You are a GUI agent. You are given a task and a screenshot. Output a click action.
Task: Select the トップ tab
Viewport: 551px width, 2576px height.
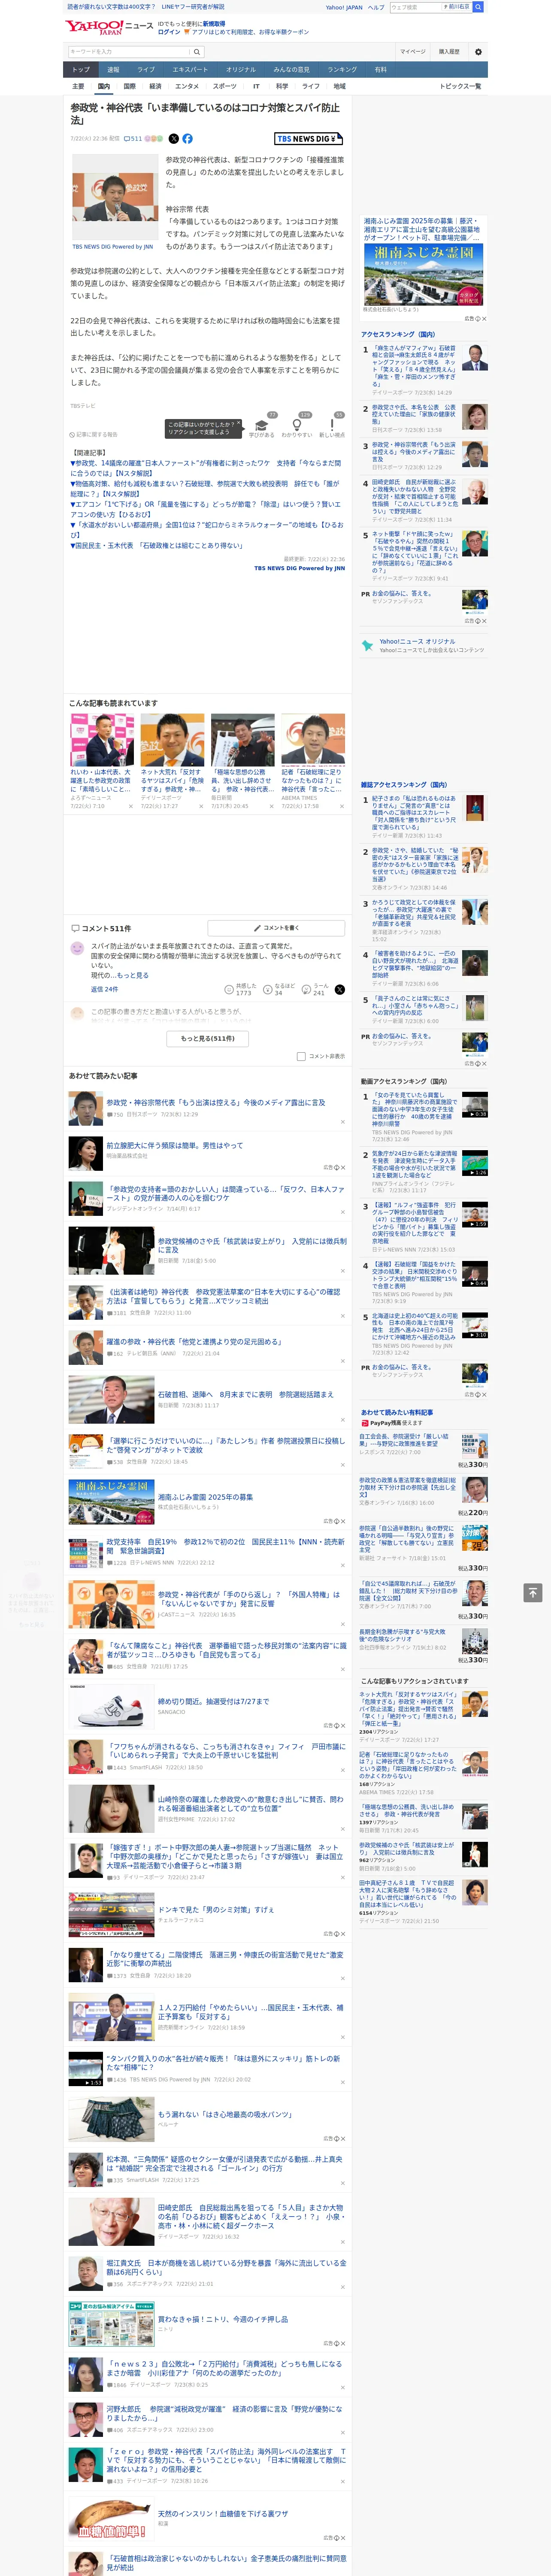pyautogui.click(x=81, y=69)
